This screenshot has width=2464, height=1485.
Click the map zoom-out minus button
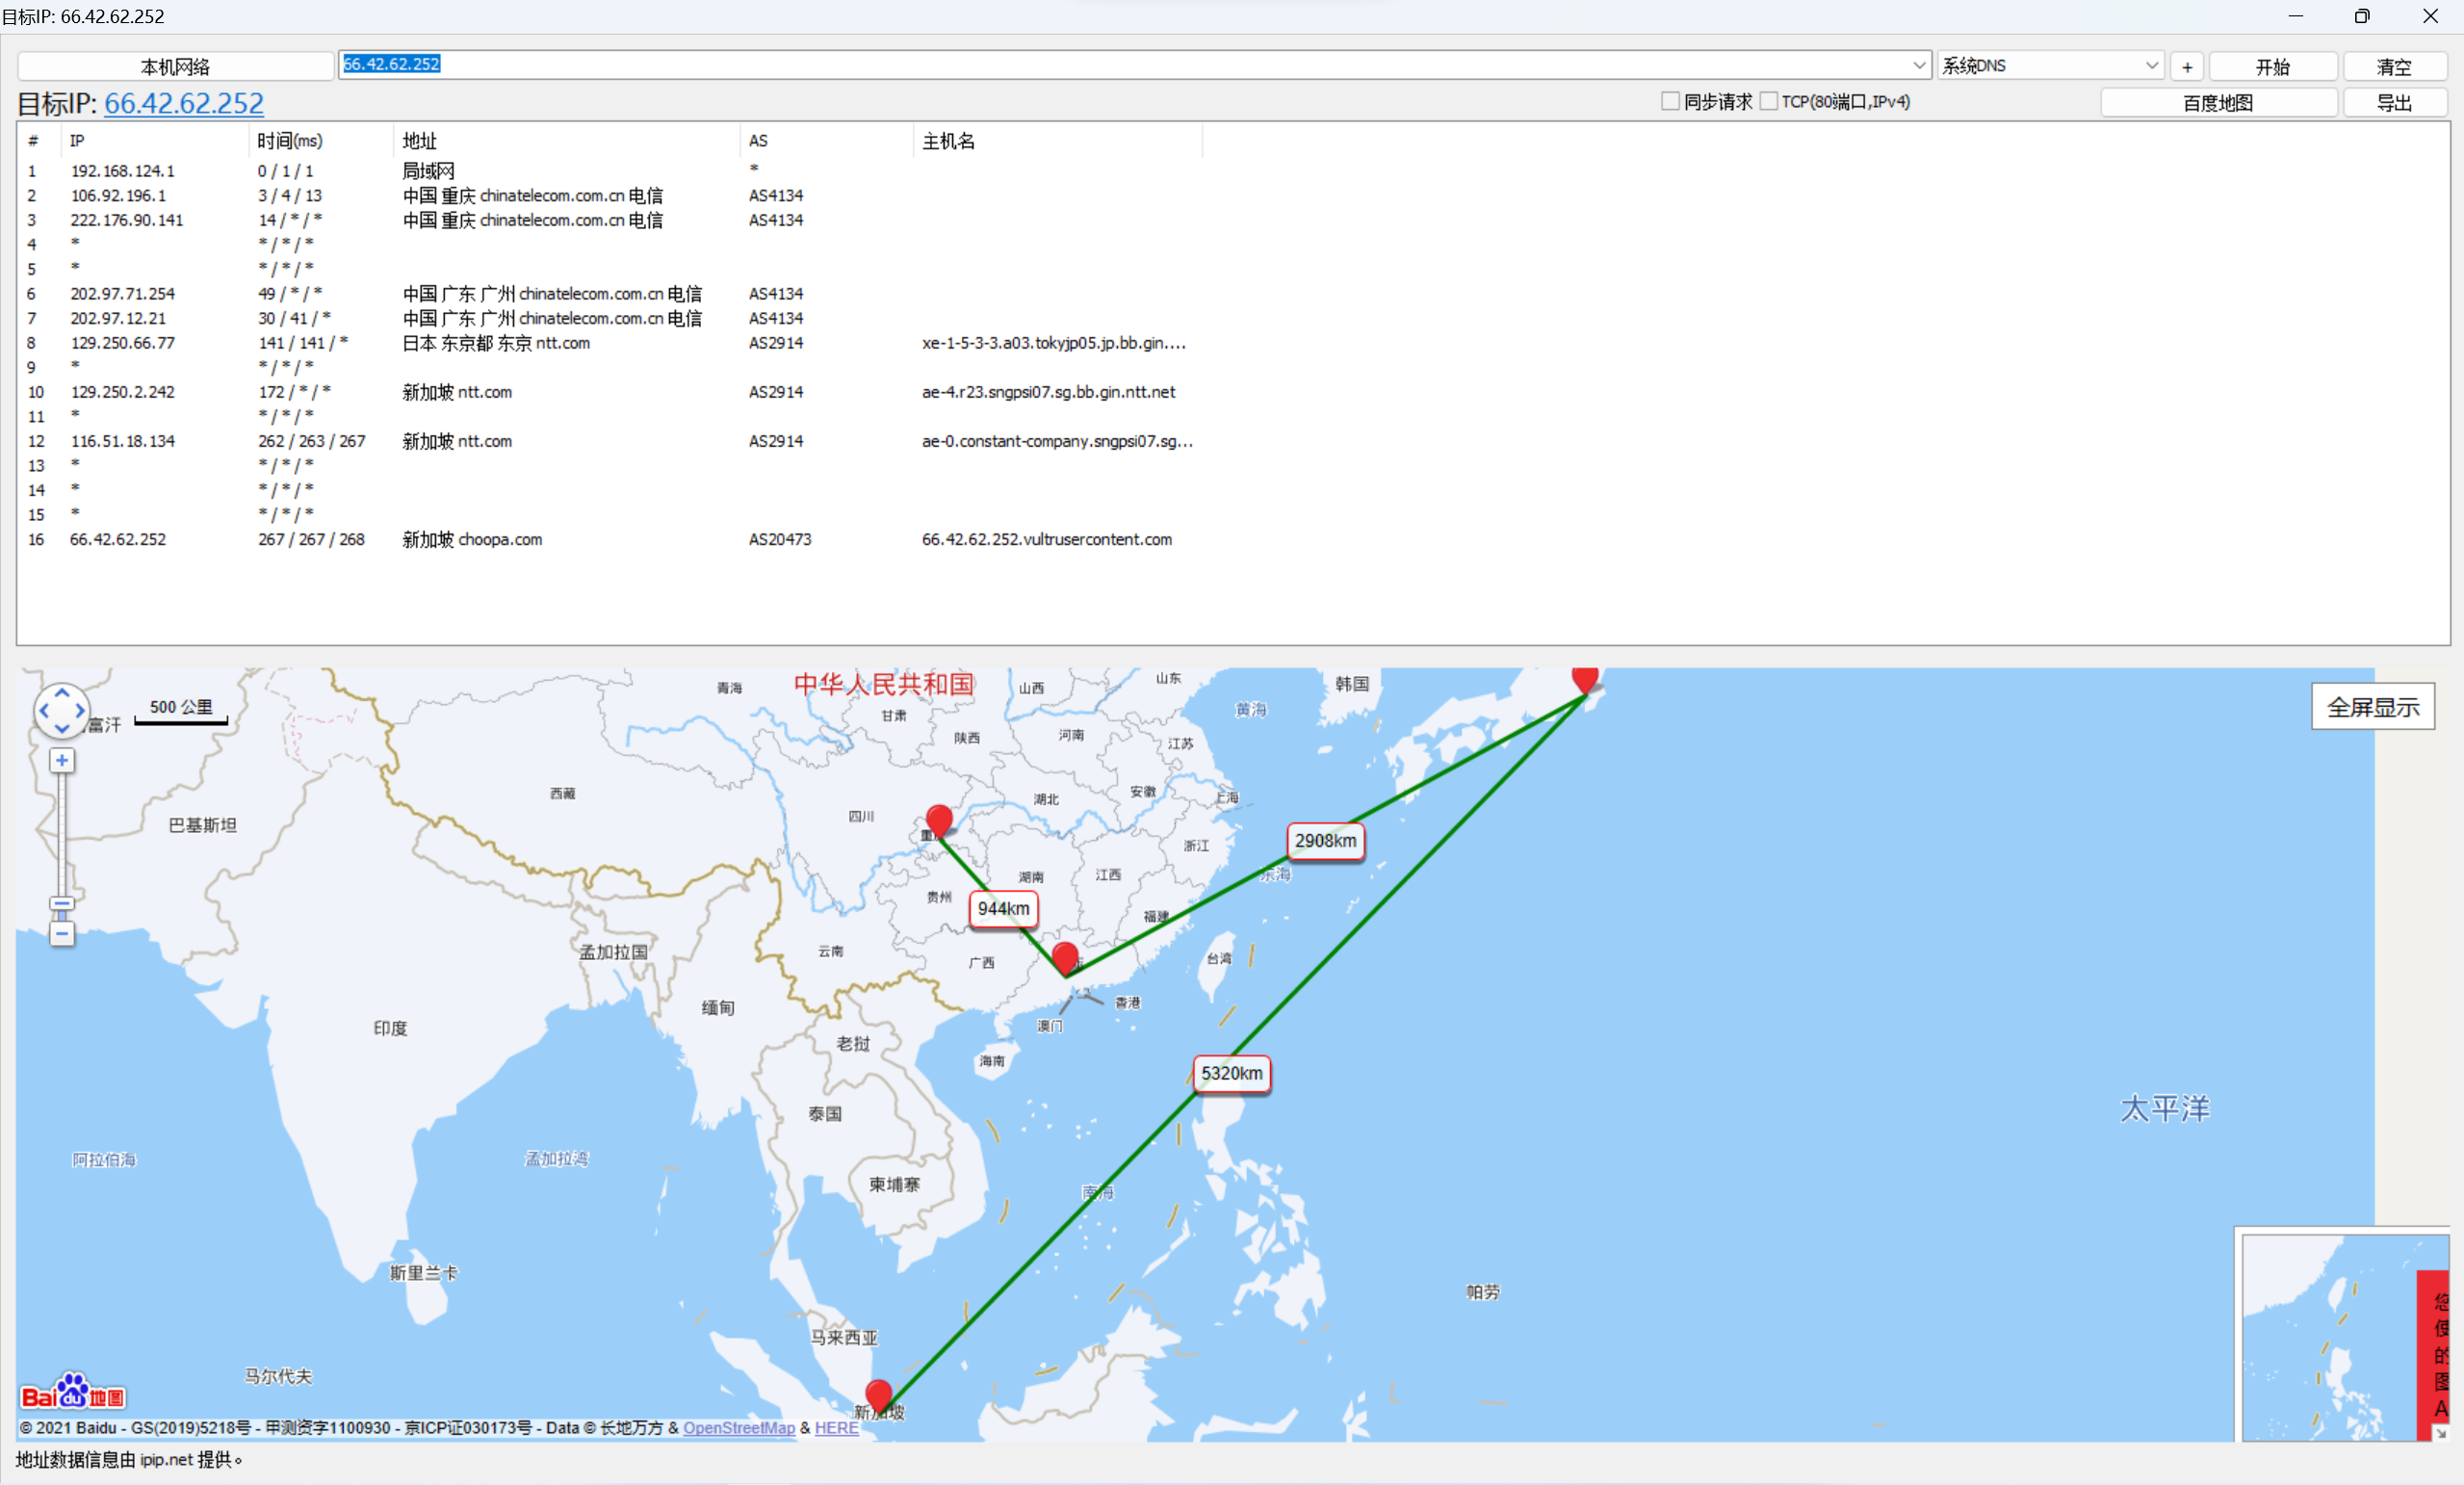(62, 934)
